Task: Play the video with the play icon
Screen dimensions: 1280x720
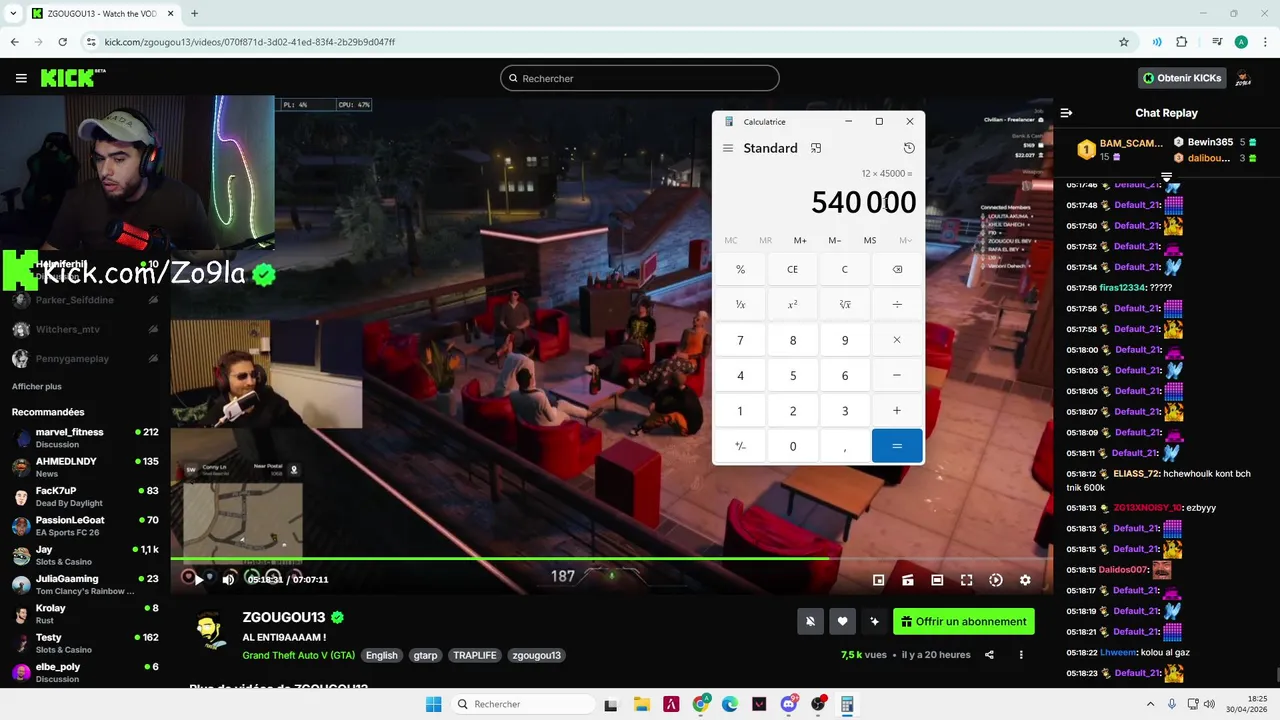Action: pyautogui.click(x=199, y=579)
